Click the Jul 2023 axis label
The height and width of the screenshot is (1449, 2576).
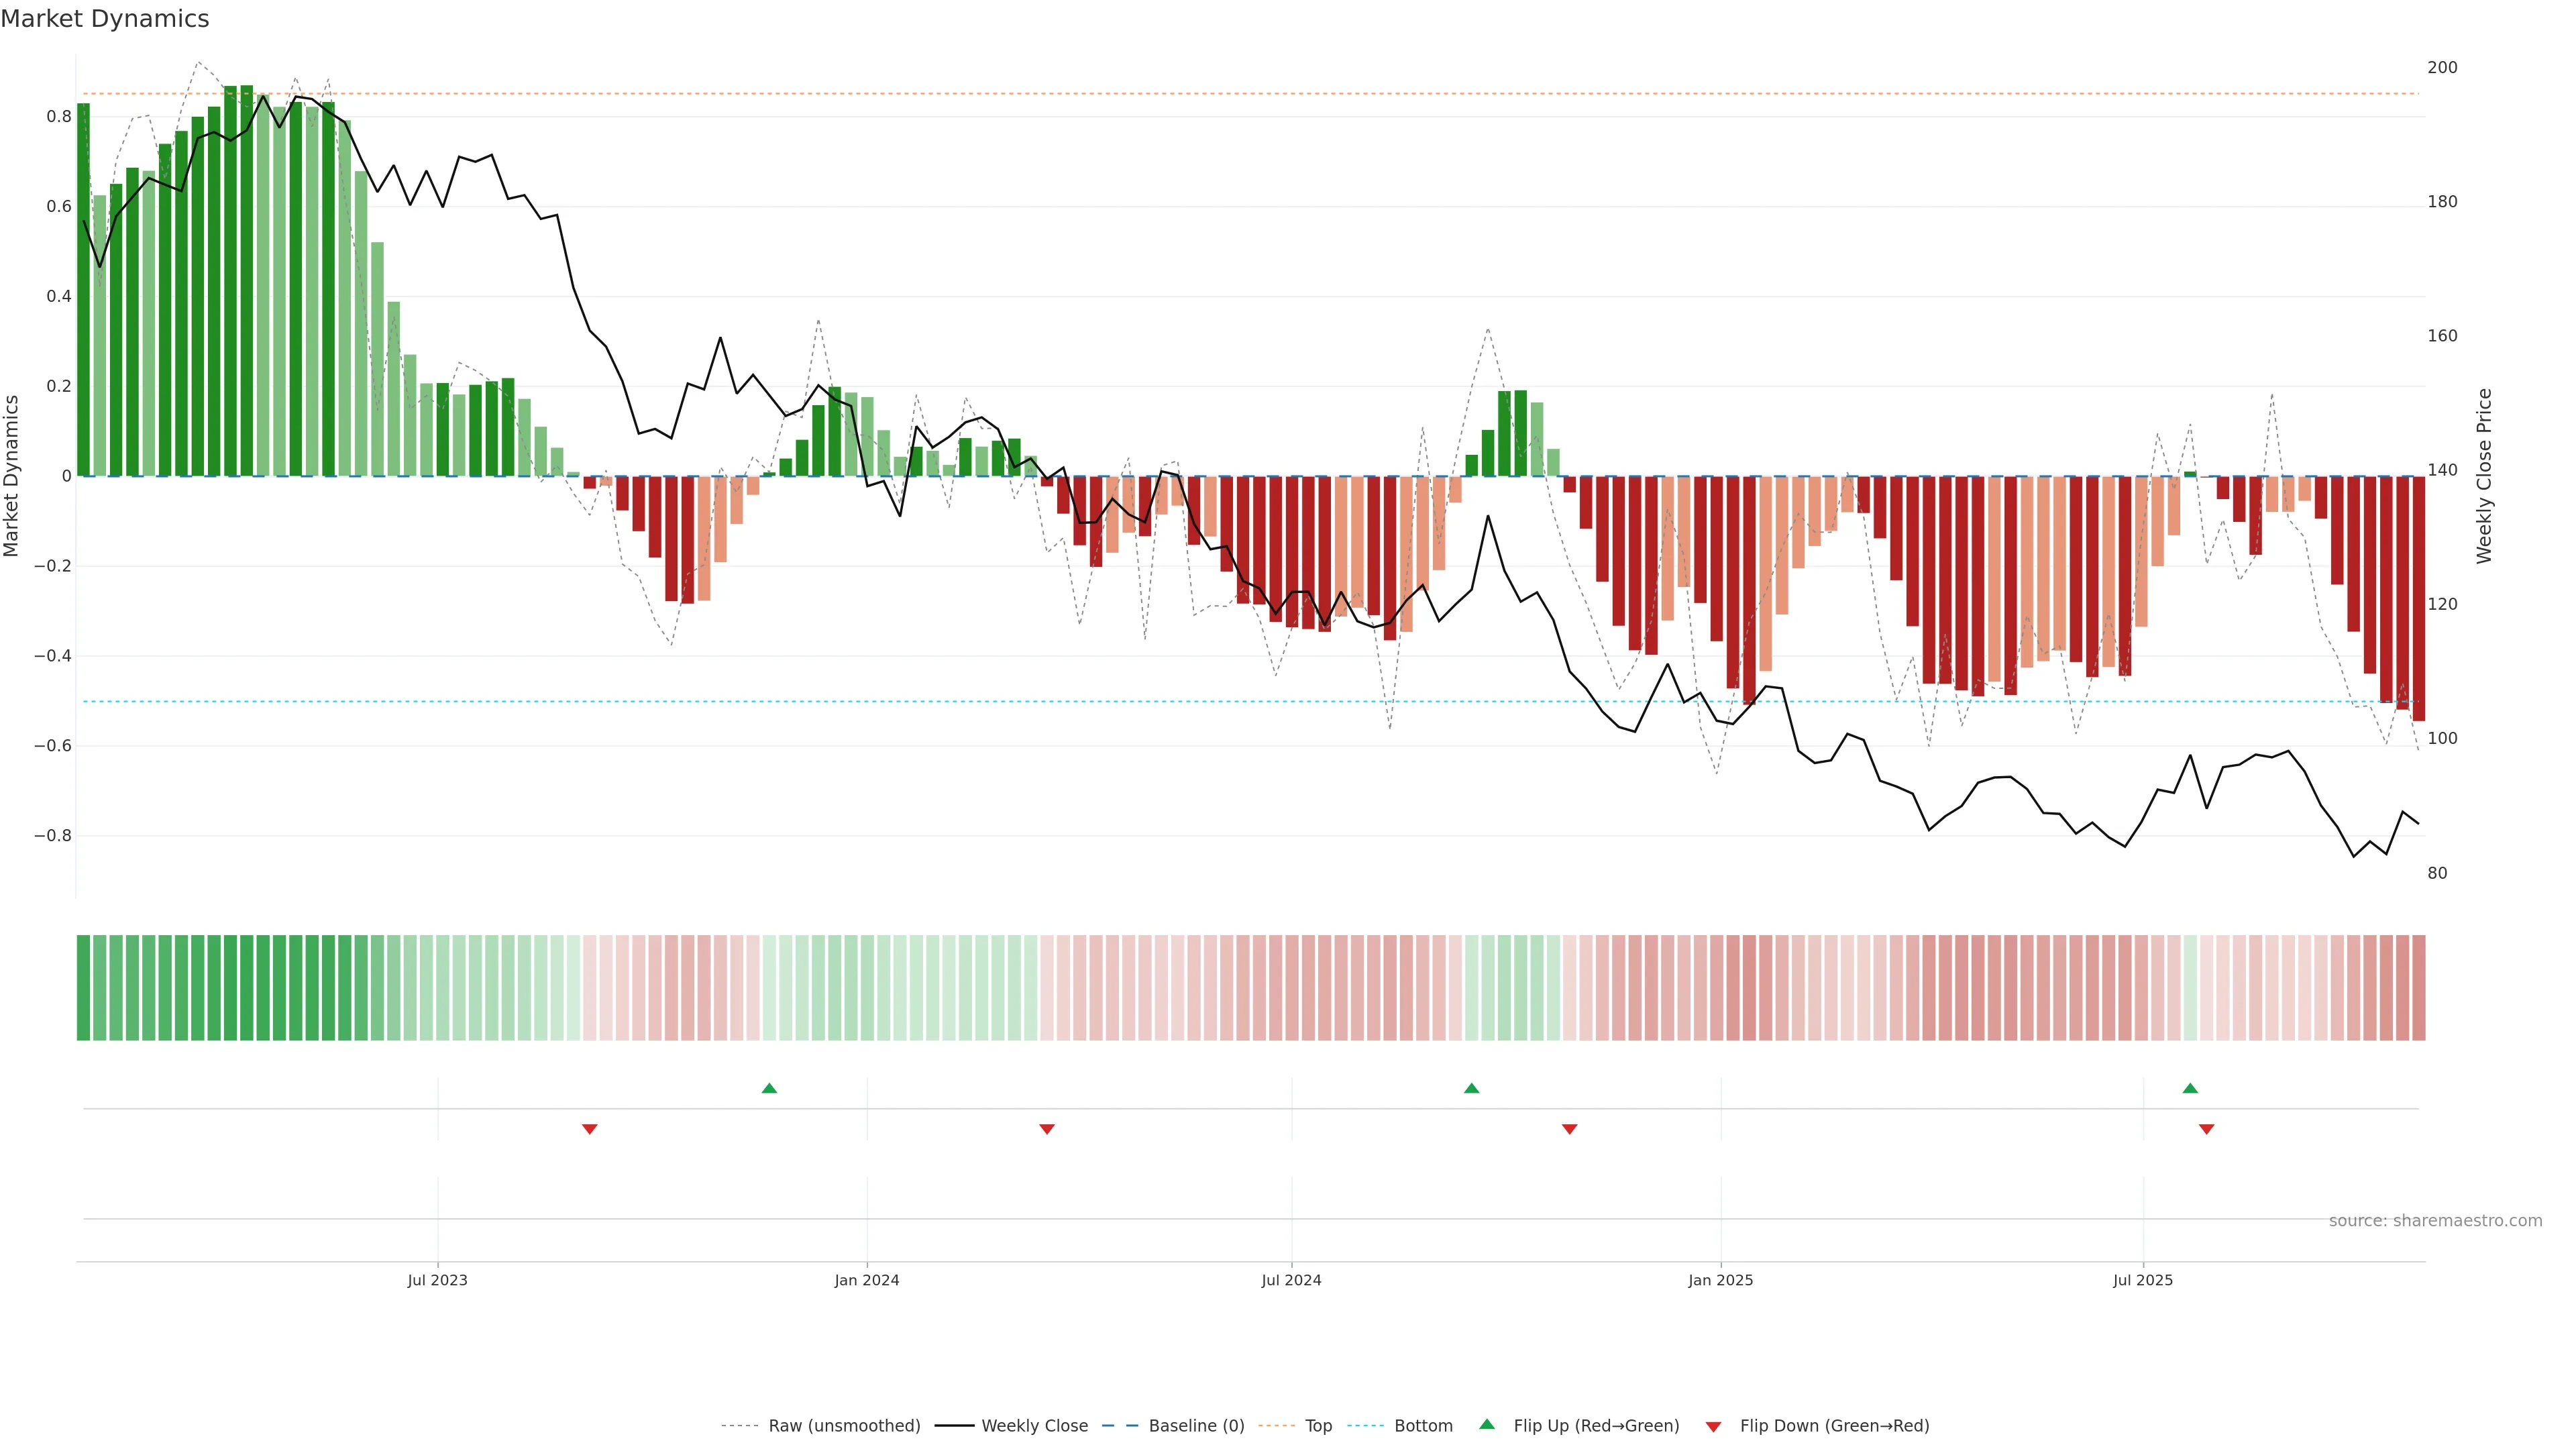437,1280
